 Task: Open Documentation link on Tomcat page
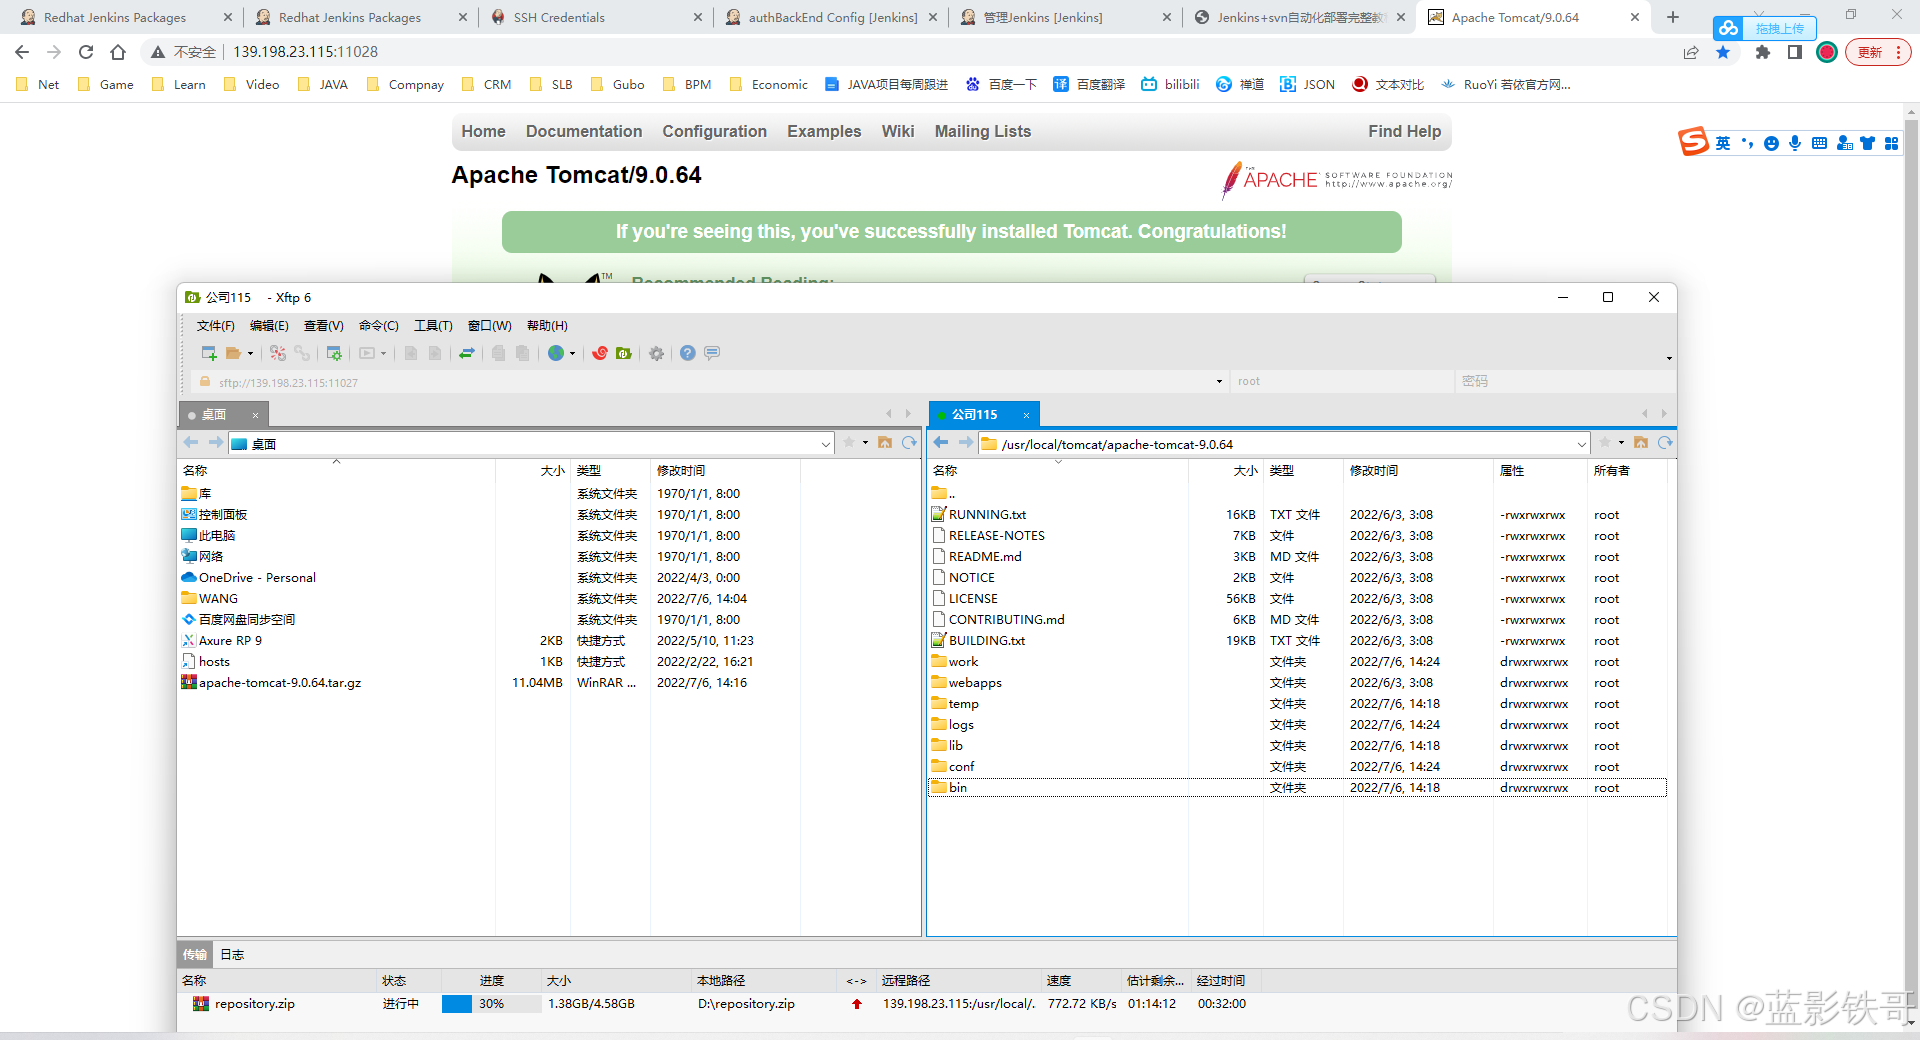click(x=584, y=132)
